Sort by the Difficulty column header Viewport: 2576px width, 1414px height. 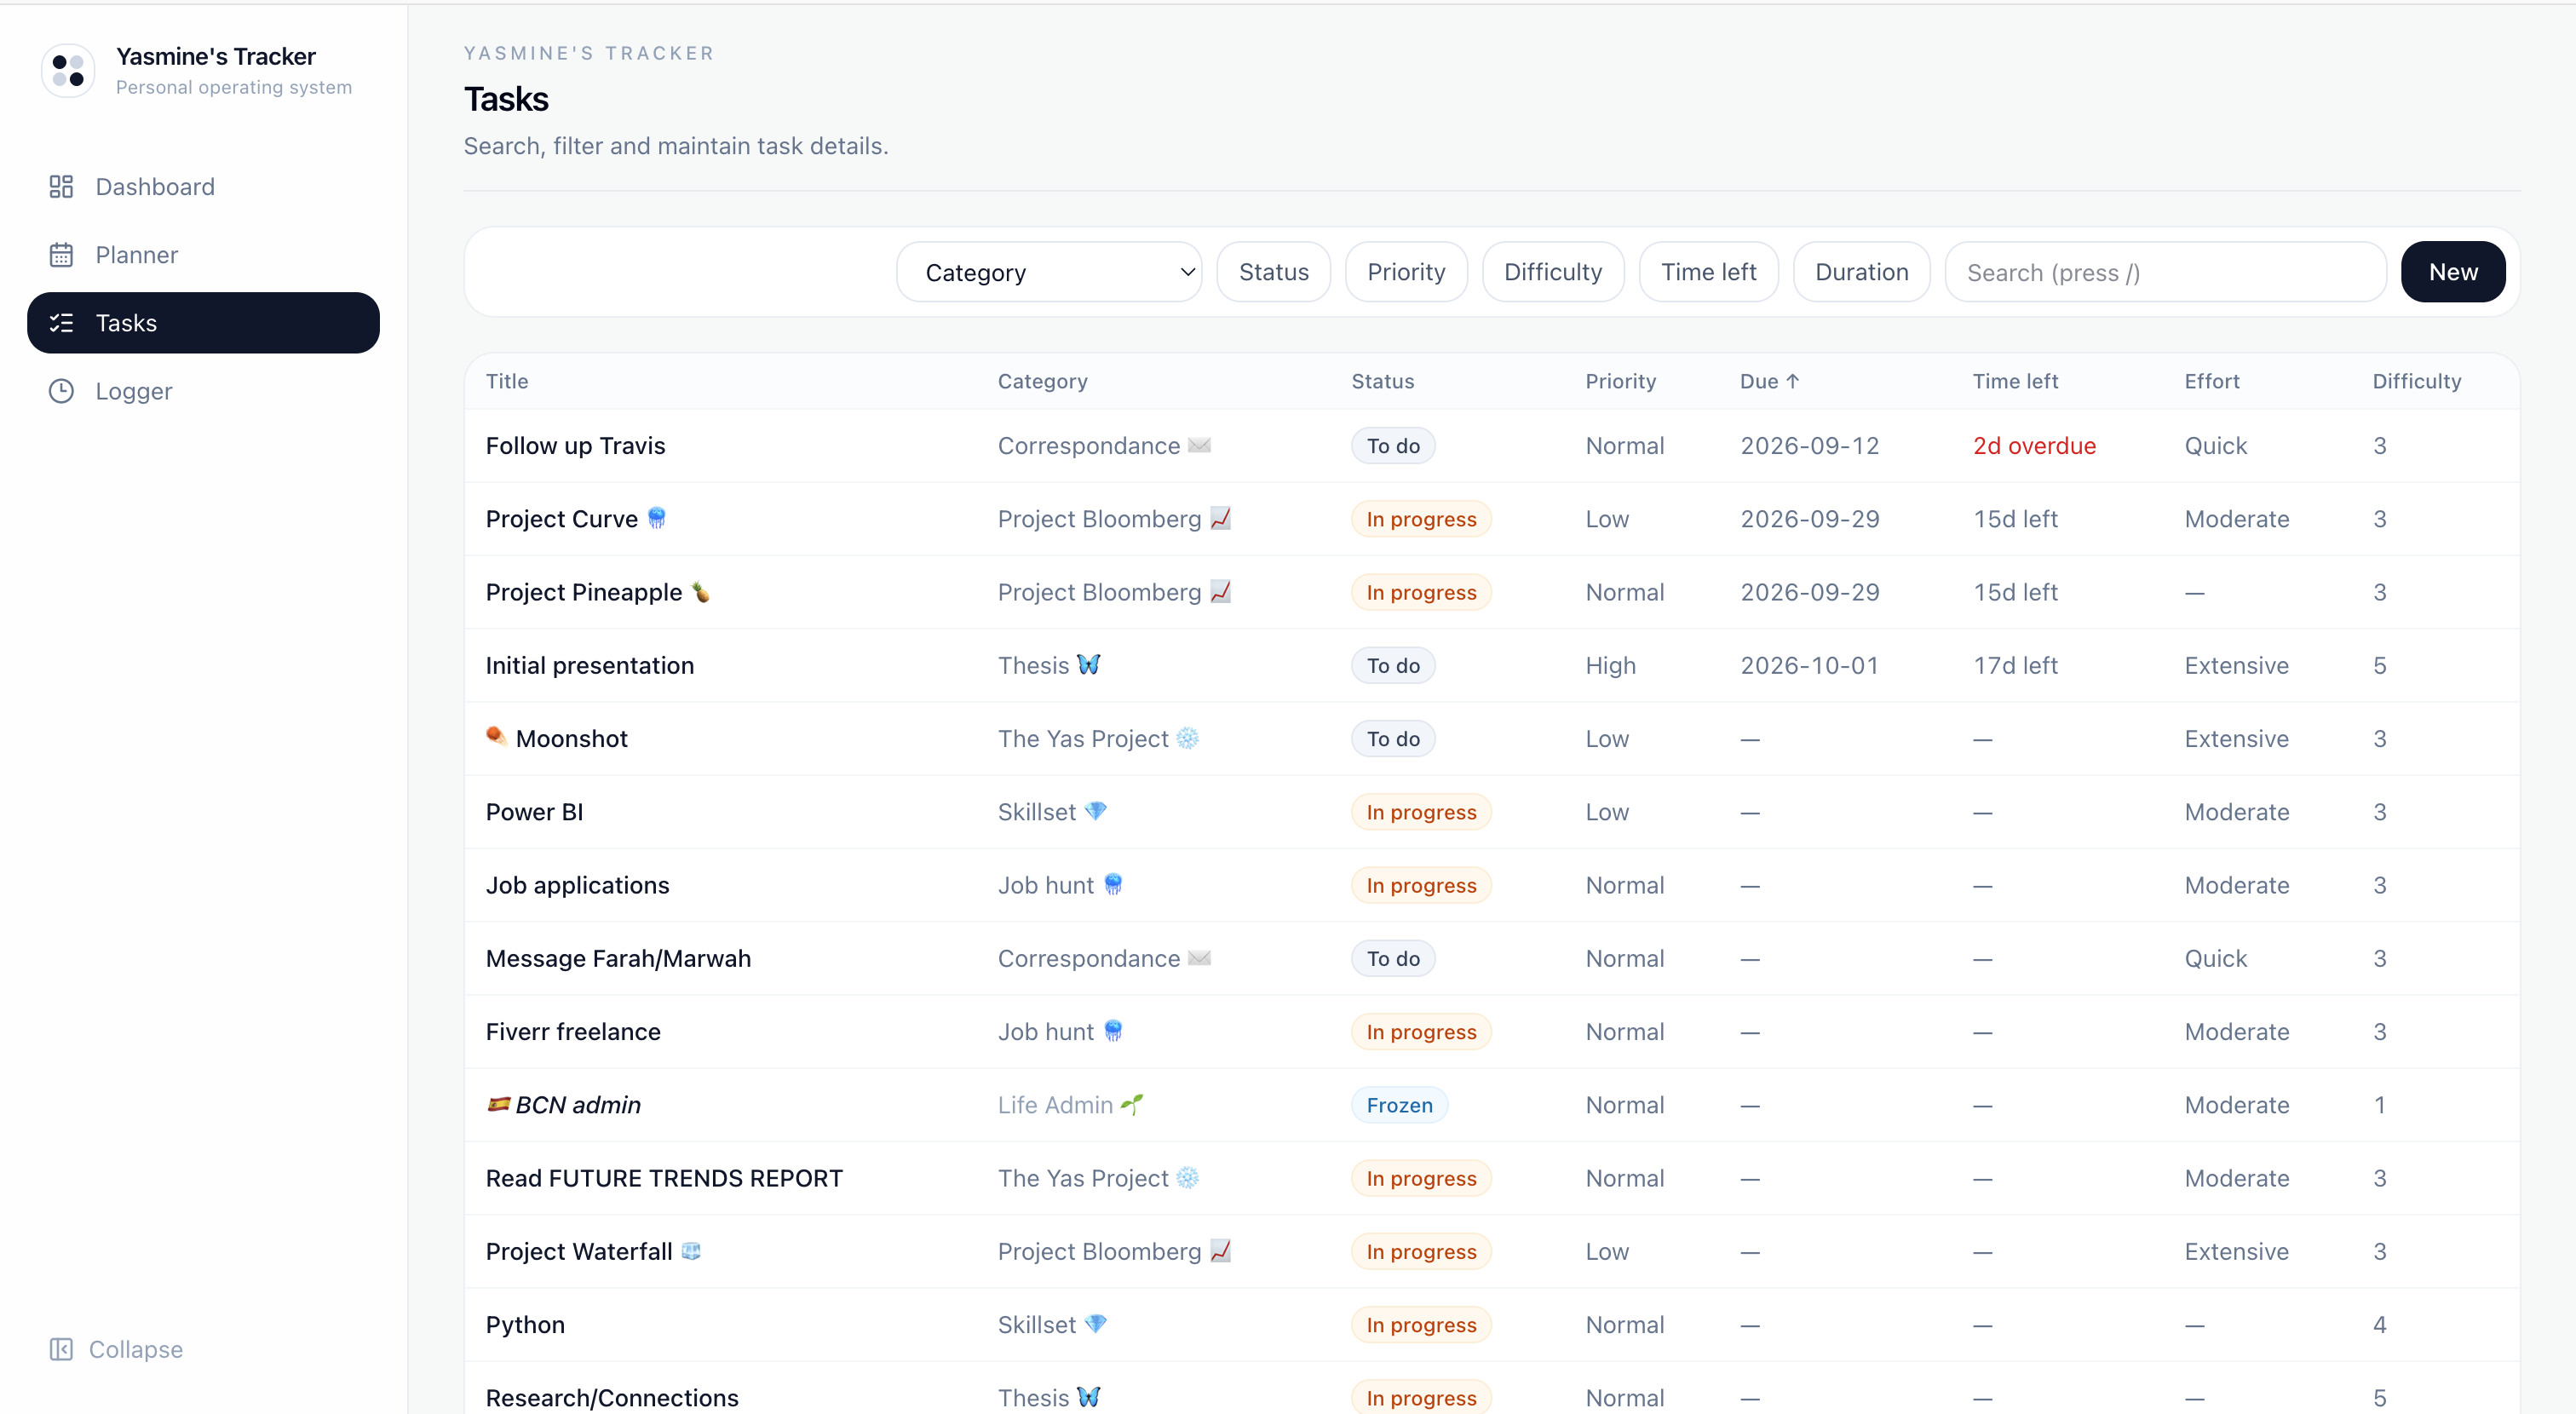pyautogui.click(x=2416, y=381)
